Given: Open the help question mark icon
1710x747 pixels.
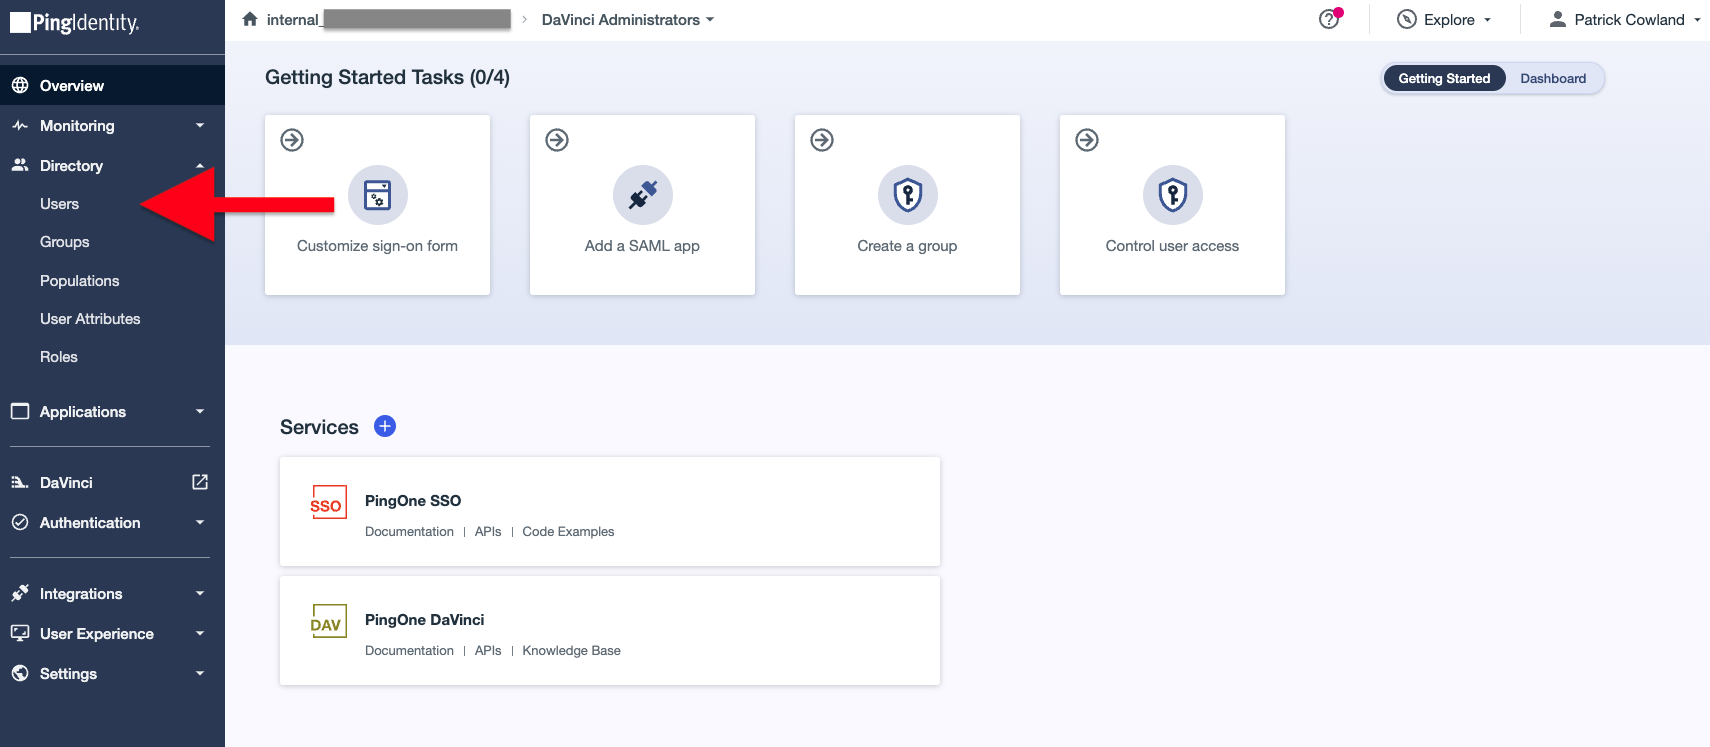Looking at the screenshot, I should 1329,19.
